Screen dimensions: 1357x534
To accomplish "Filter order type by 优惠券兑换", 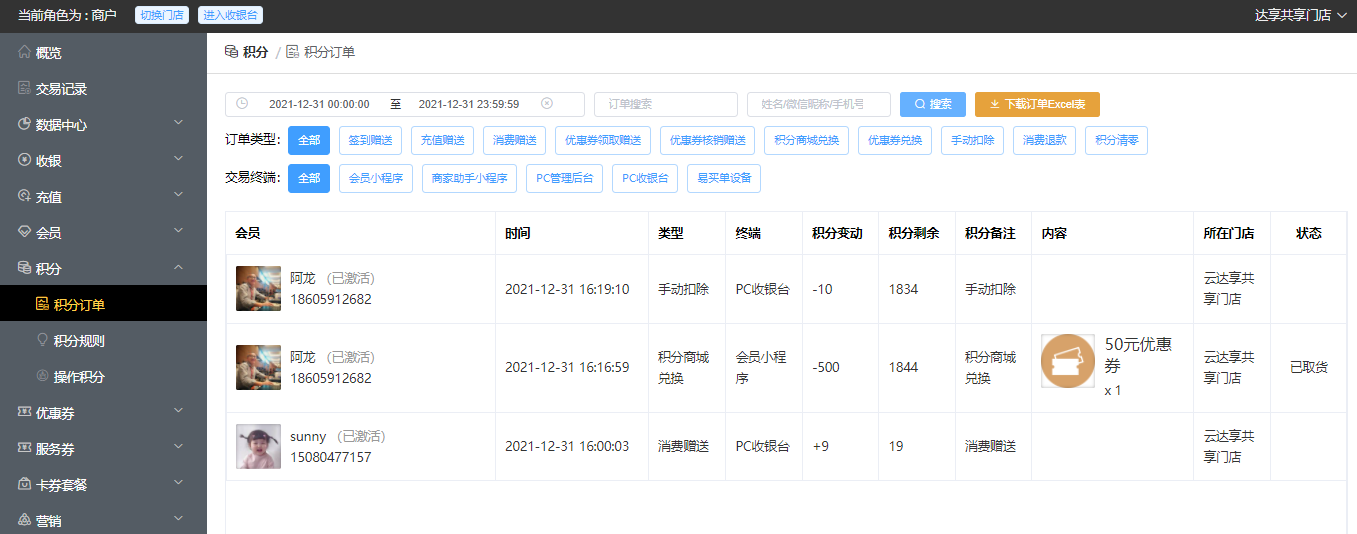I will click(895, 140).
